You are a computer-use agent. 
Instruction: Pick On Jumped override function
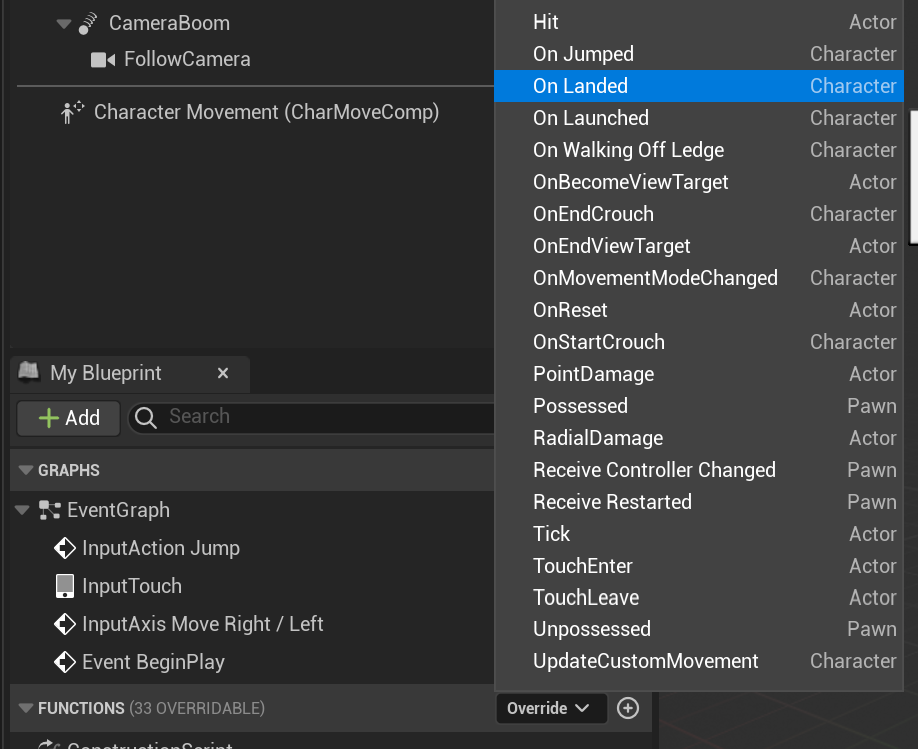(583, 54)
